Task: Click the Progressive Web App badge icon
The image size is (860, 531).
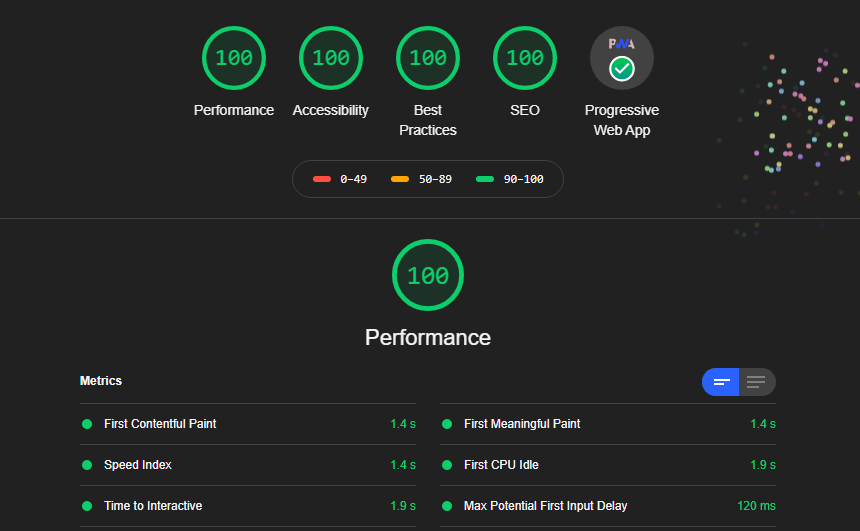Action: 622,58
